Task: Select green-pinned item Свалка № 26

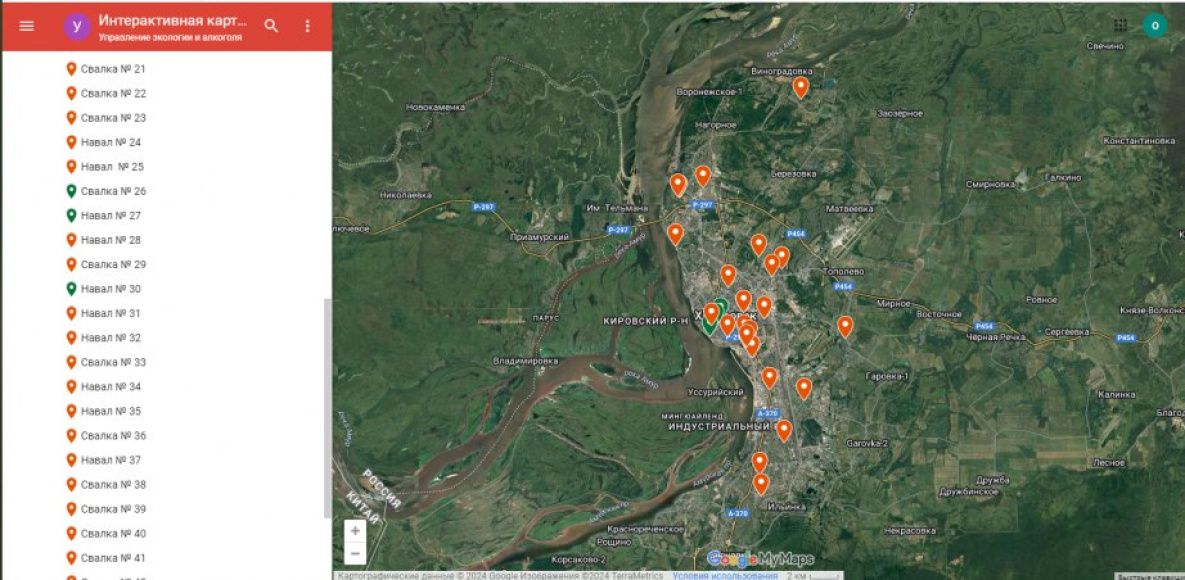Action: pyautogui.click(x=113, y=191)
